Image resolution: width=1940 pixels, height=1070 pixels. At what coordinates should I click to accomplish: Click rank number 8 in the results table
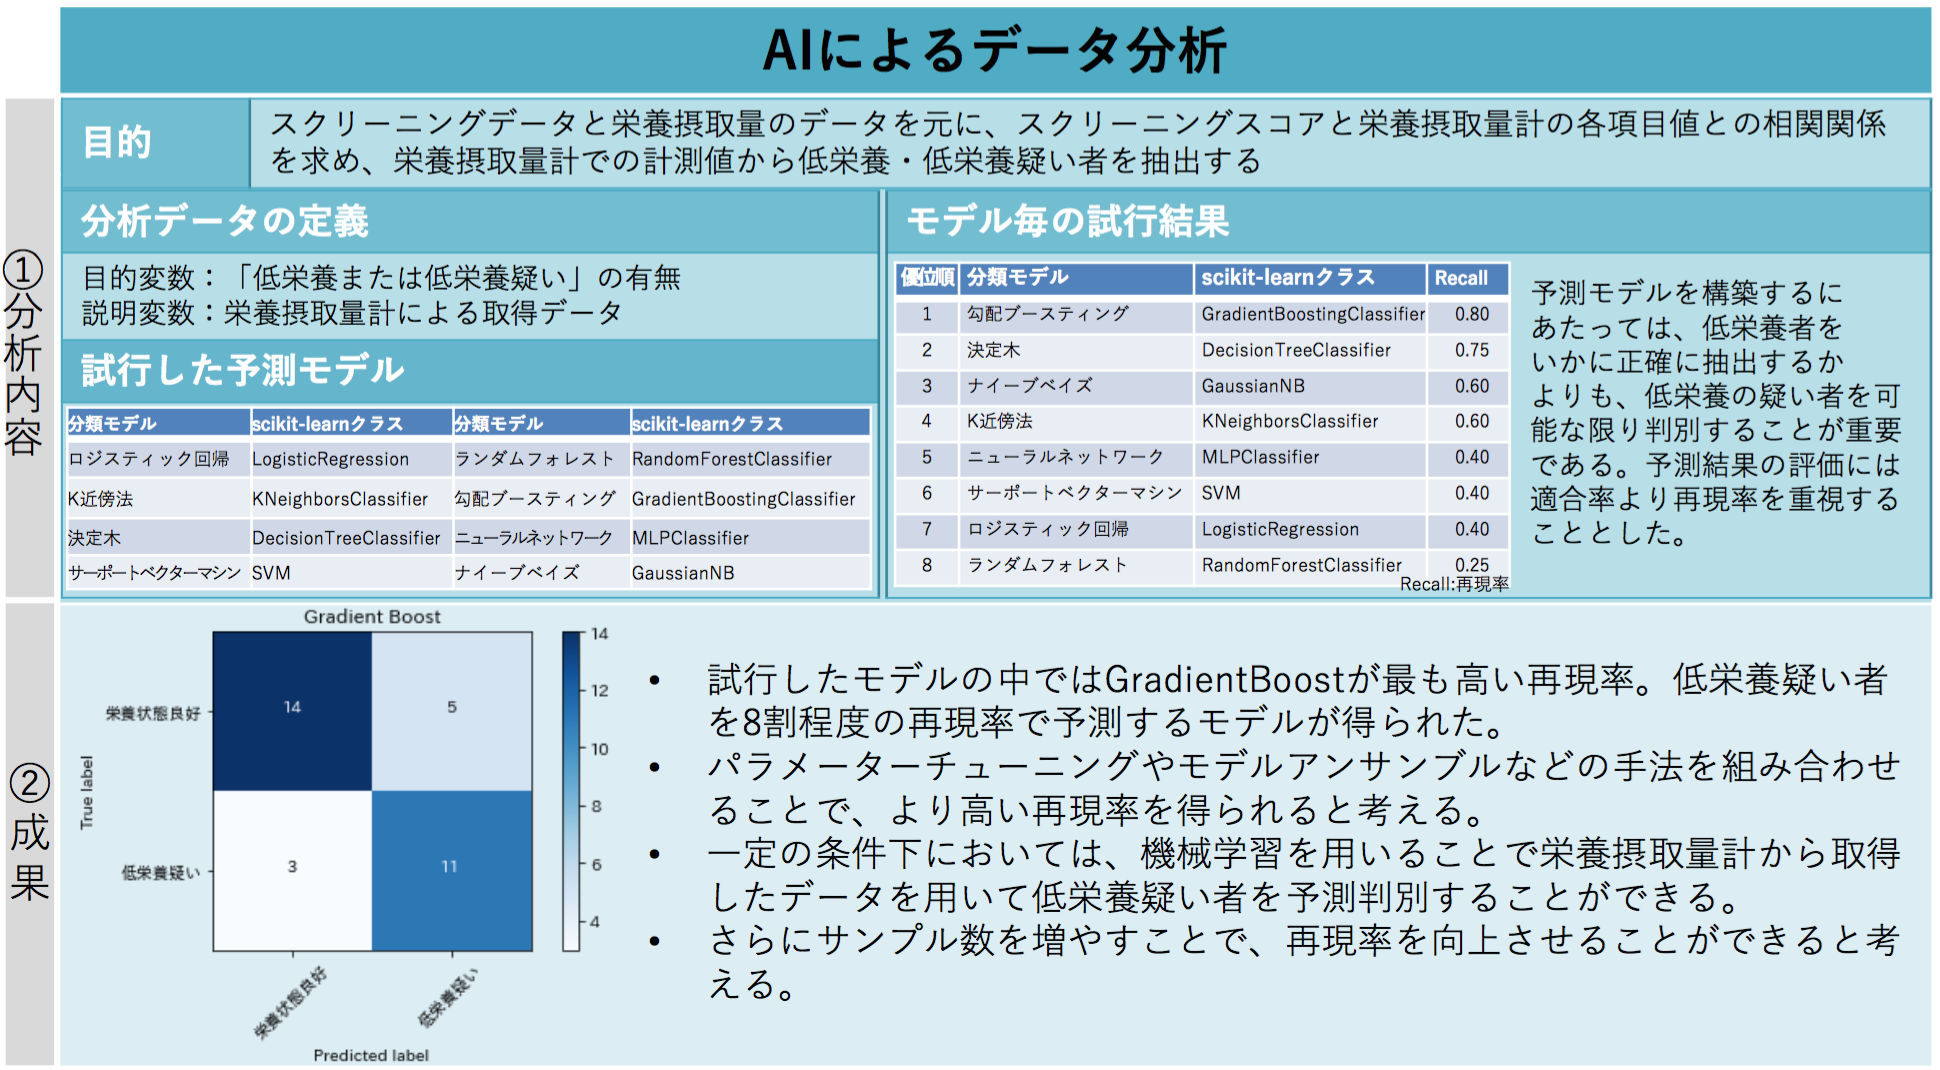point(927,565)
